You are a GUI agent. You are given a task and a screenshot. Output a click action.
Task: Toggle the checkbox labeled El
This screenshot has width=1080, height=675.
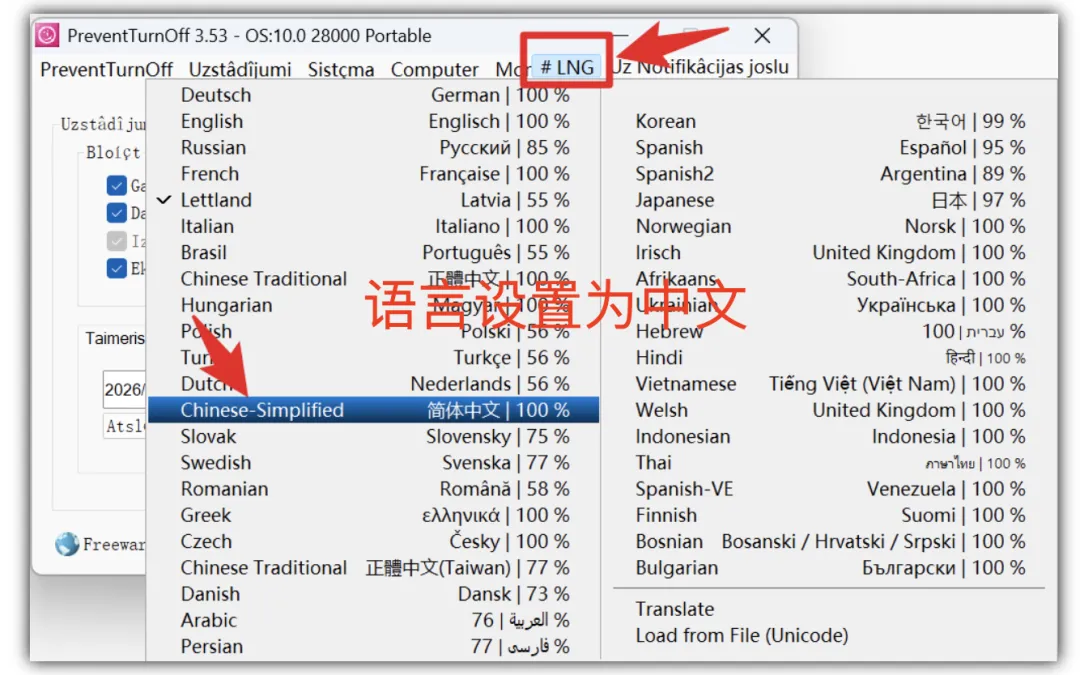coord(116,268)
